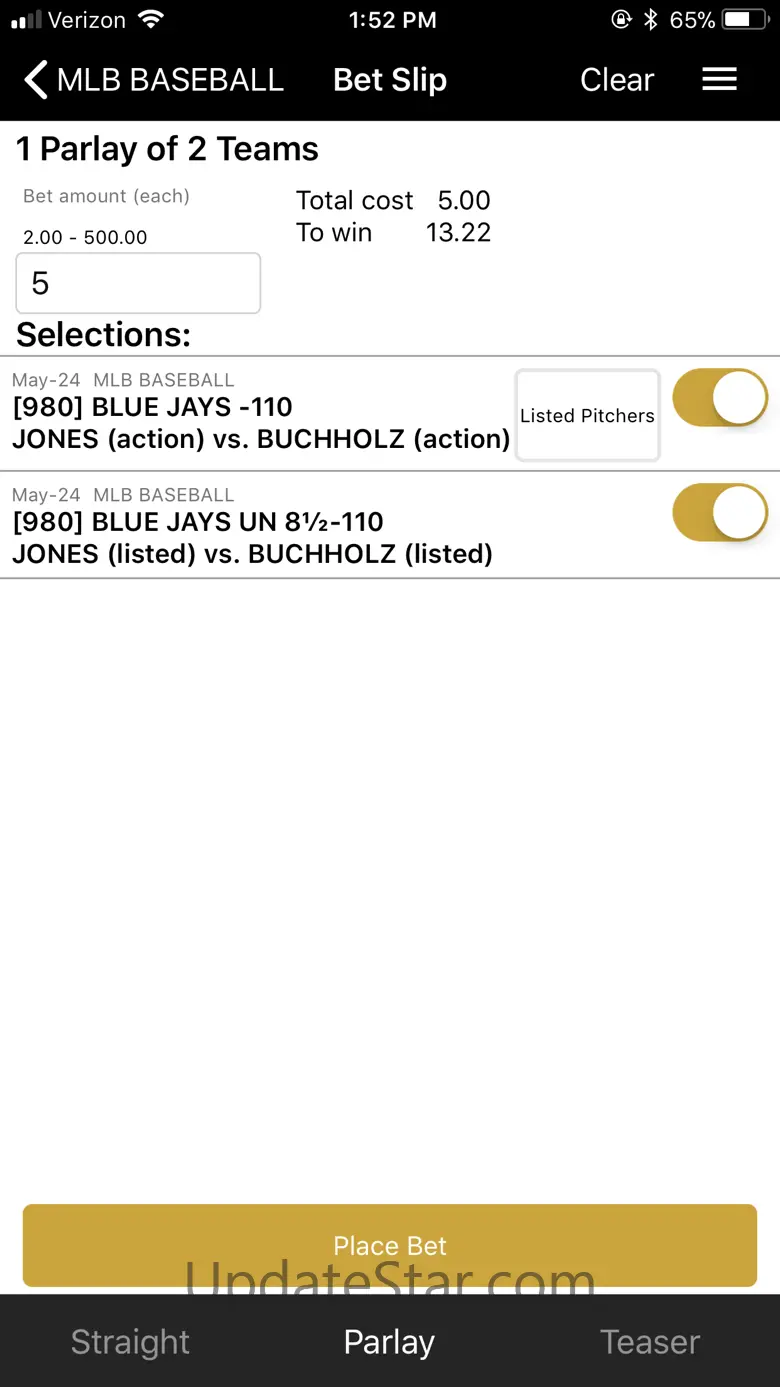Open the Listed Pitchers option selector
The image size is (780, 1387).
coord(587,416)
